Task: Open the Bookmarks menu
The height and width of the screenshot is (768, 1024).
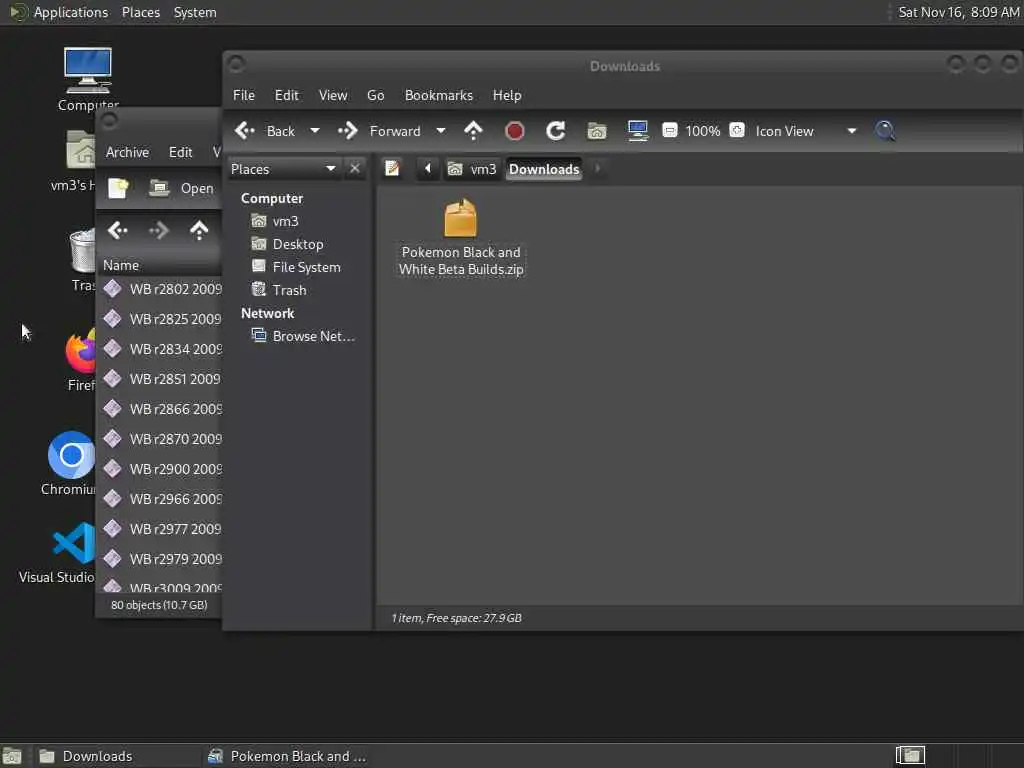Action: pyautogui.click(x=439, y=95)
